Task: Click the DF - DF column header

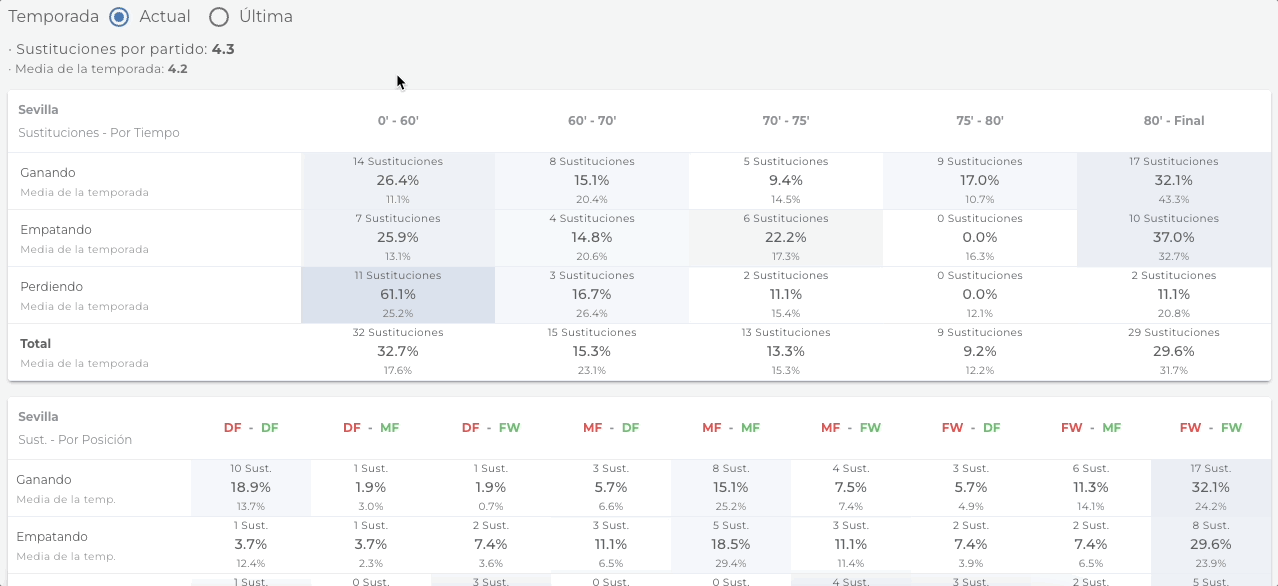Action: click(251, 428)
